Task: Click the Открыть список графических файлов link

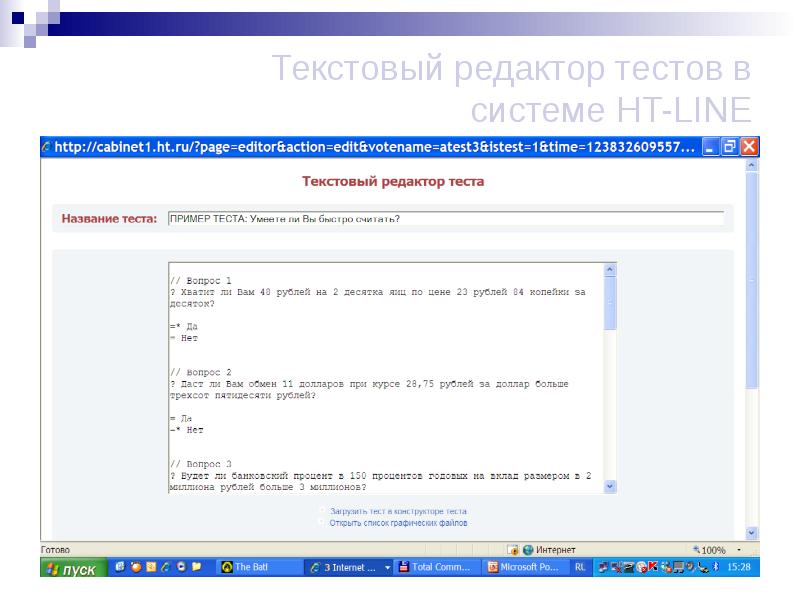Action: click(x=398, y=523)
